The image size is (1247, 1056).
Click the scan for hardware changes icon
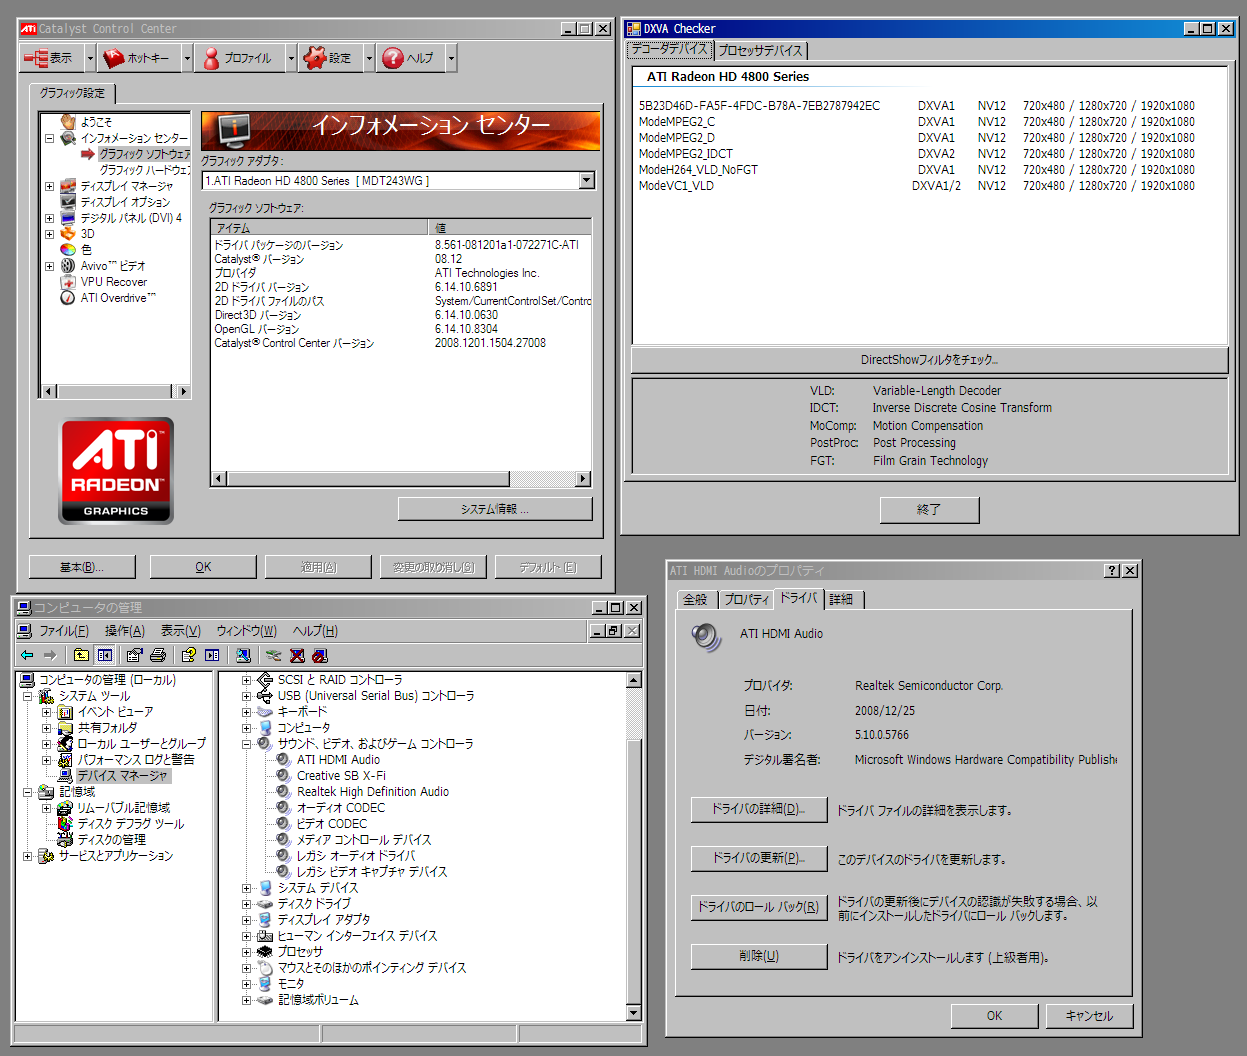click(x=243, y=655)
